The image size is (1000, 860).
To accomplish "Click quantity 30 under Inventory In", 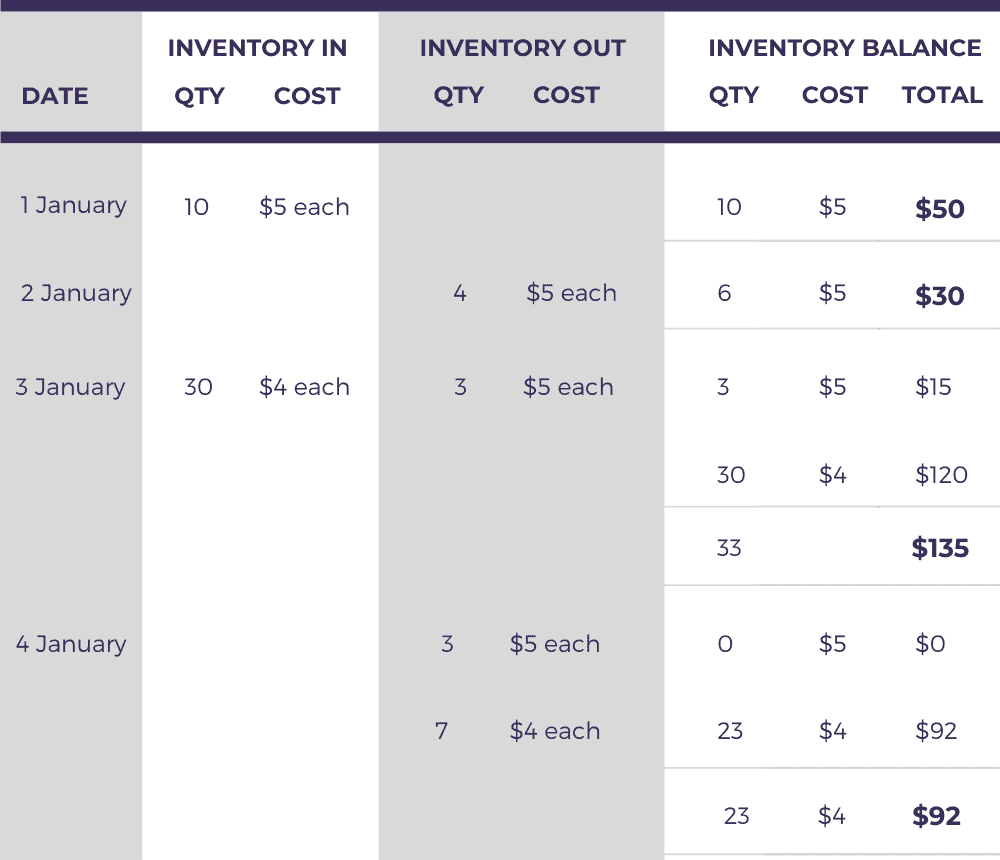I will click(198, 387).
